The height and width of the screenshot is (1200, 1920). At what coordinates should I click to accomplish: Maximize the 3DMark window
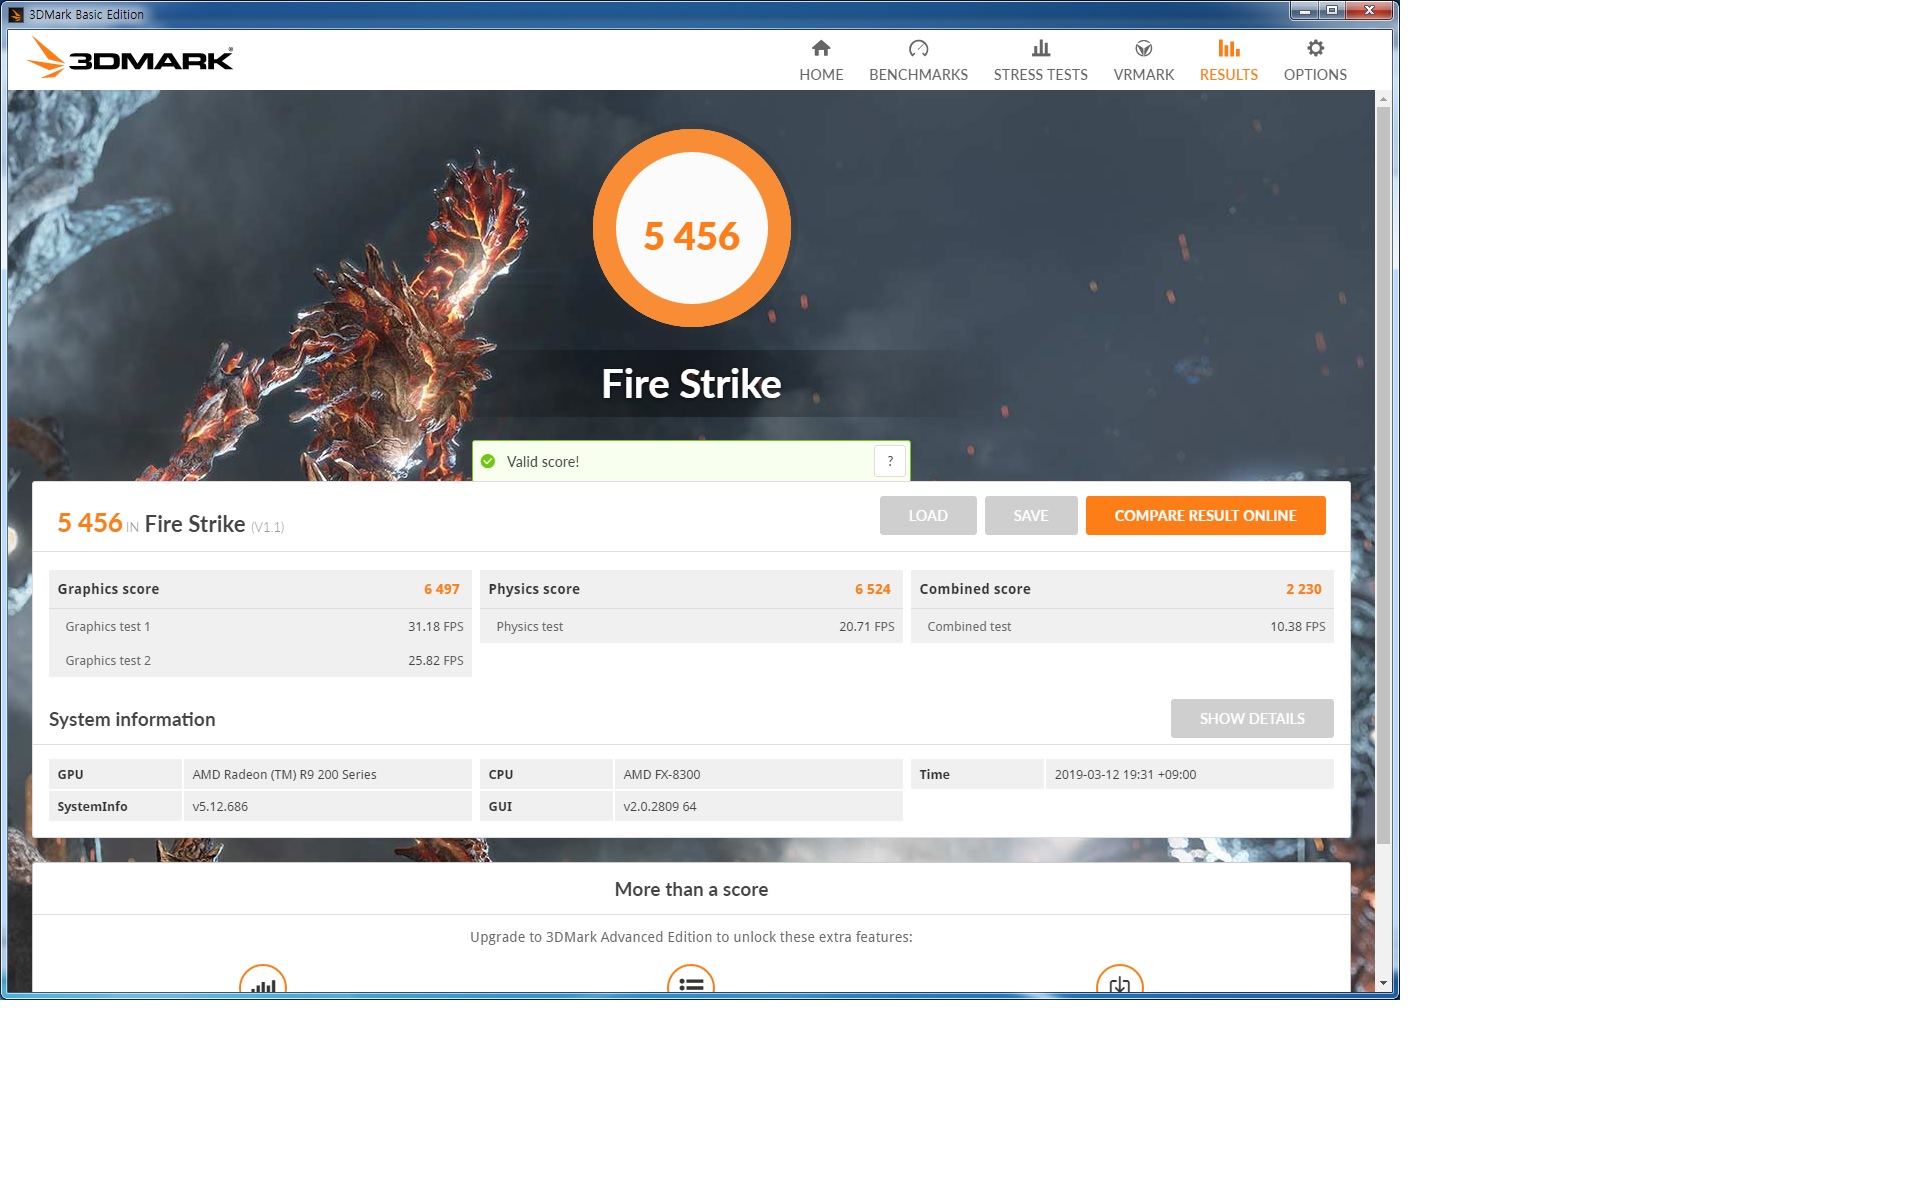1332,11
